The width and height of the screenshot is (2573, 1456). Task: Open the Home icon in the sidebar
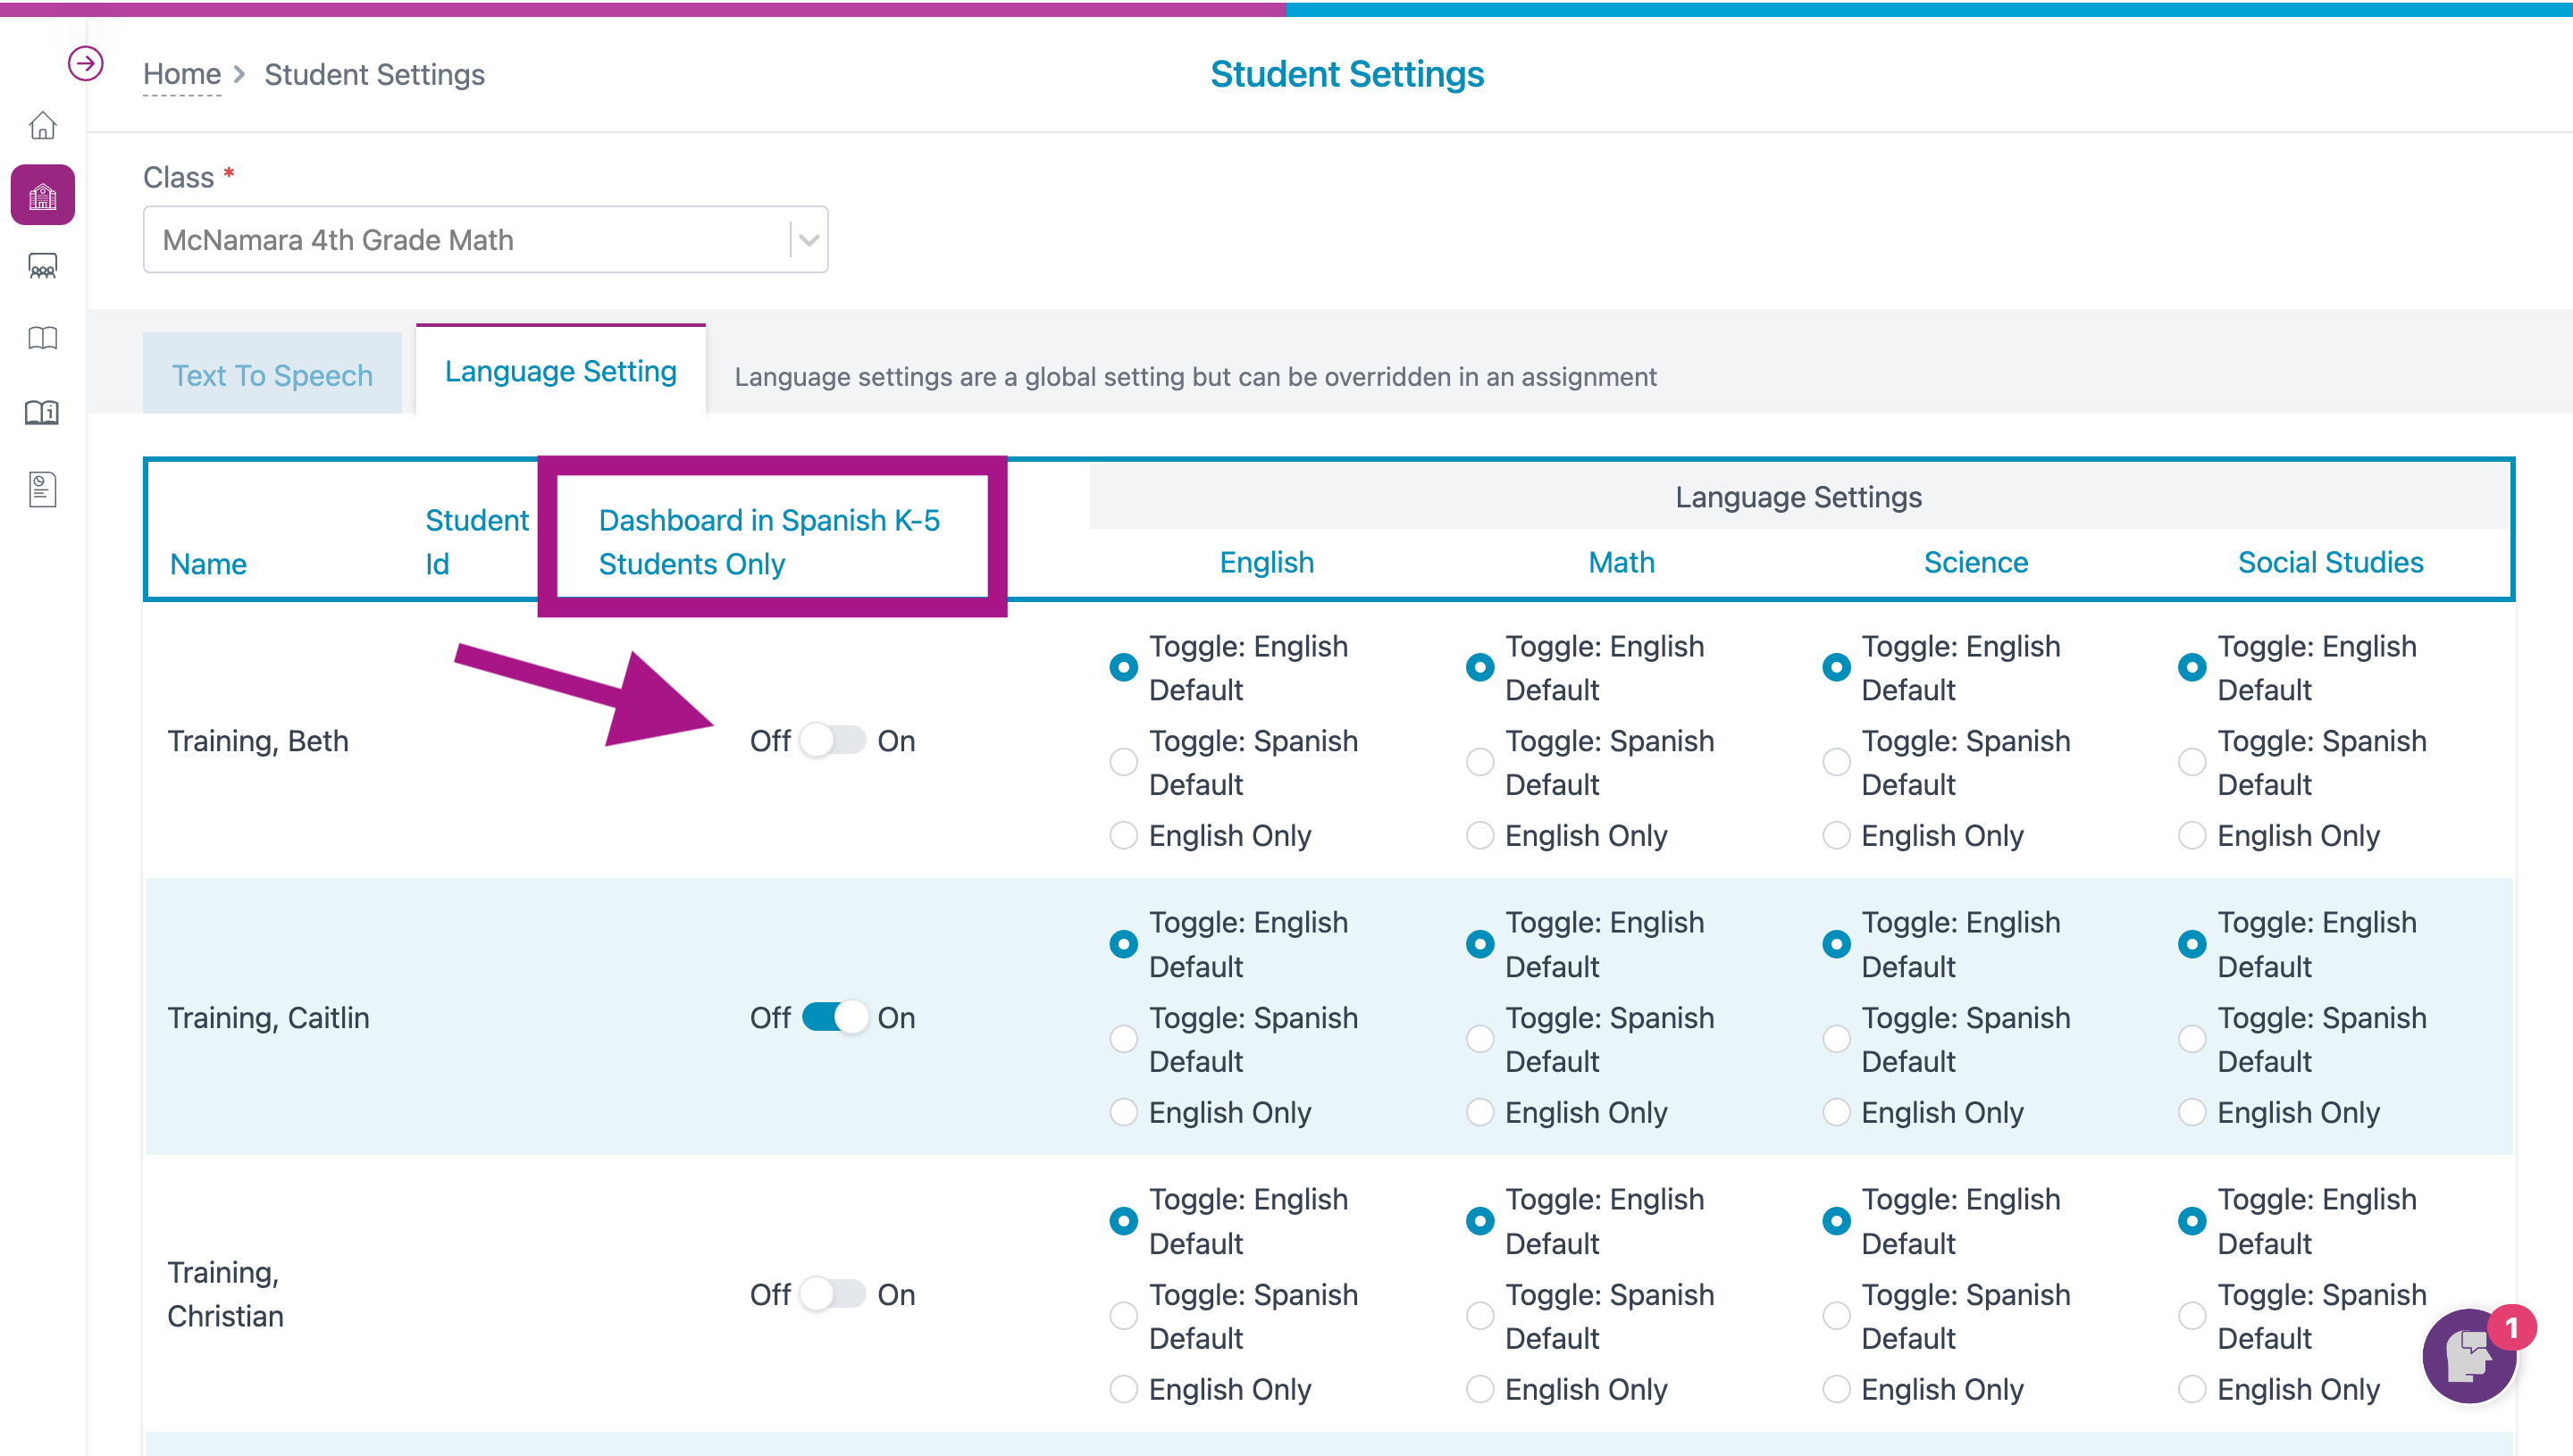(x=42, y=125)
